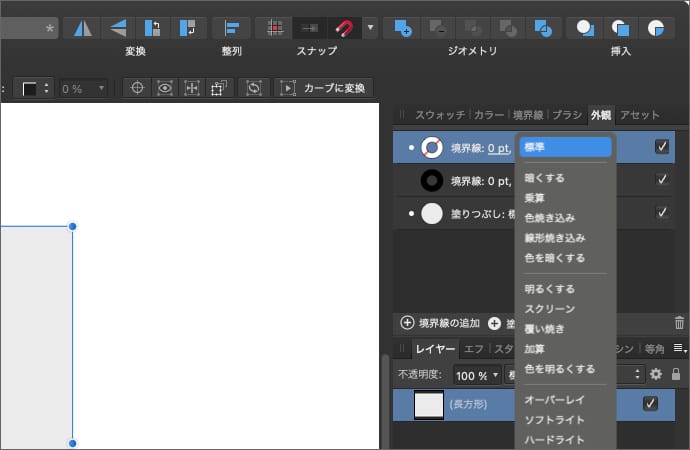Screen dimensions: 690x450
Task: Click the Insert inside selection icon
Action: (x=655, y=28)
